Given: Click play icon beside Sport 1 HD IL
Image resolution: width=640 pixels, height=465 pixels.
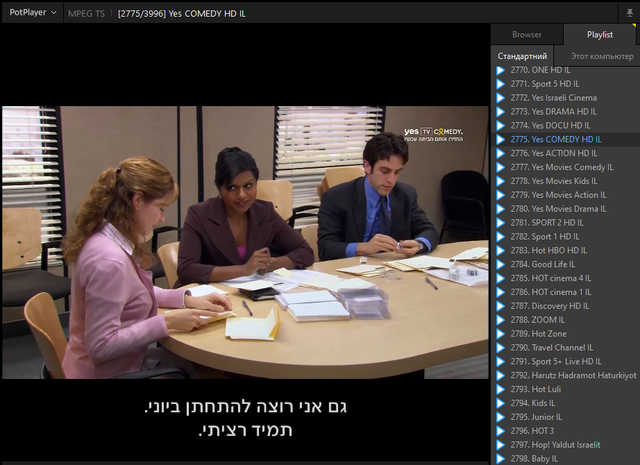Looking at the screenshot, I should pyautogui.click(x=500, y=237).
